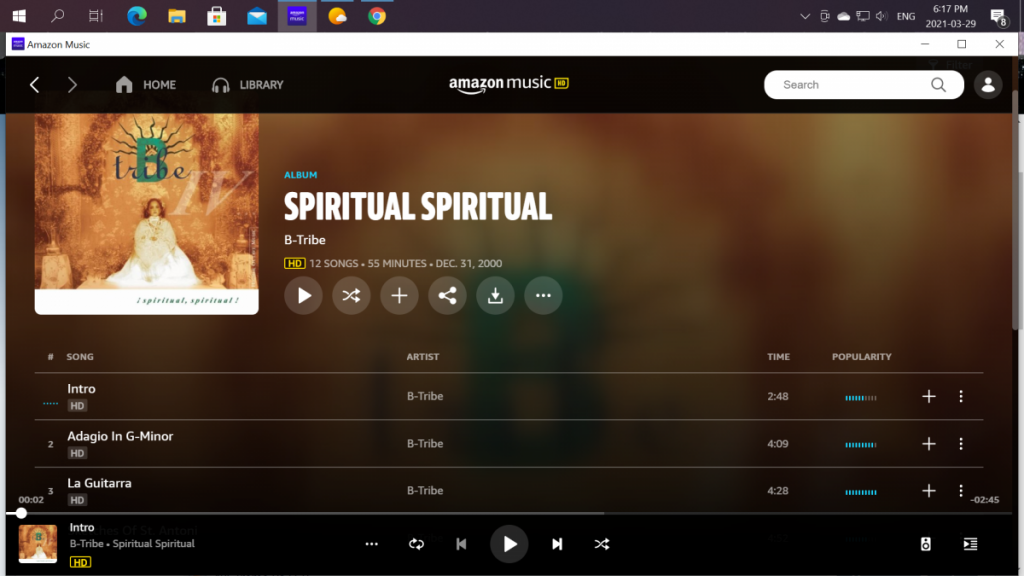Open Task View in taskbar
The height and width of the screenshot is (576, 1024).
coord(96,16)
